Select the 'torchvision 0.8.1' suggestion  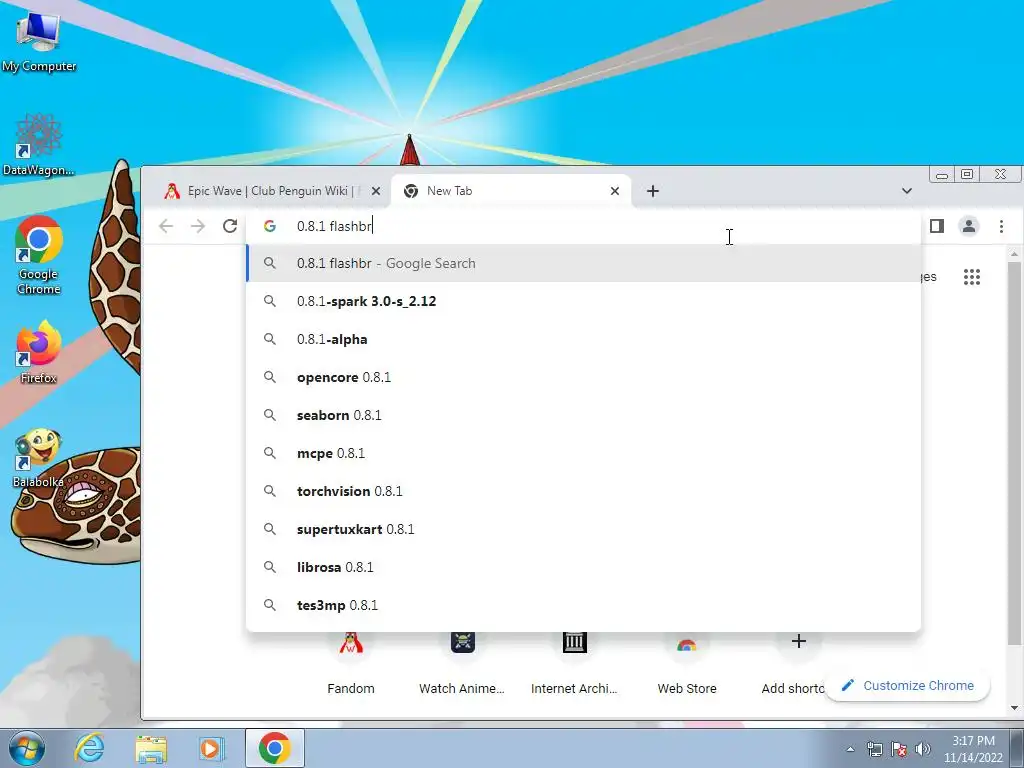tap(583, 490)
